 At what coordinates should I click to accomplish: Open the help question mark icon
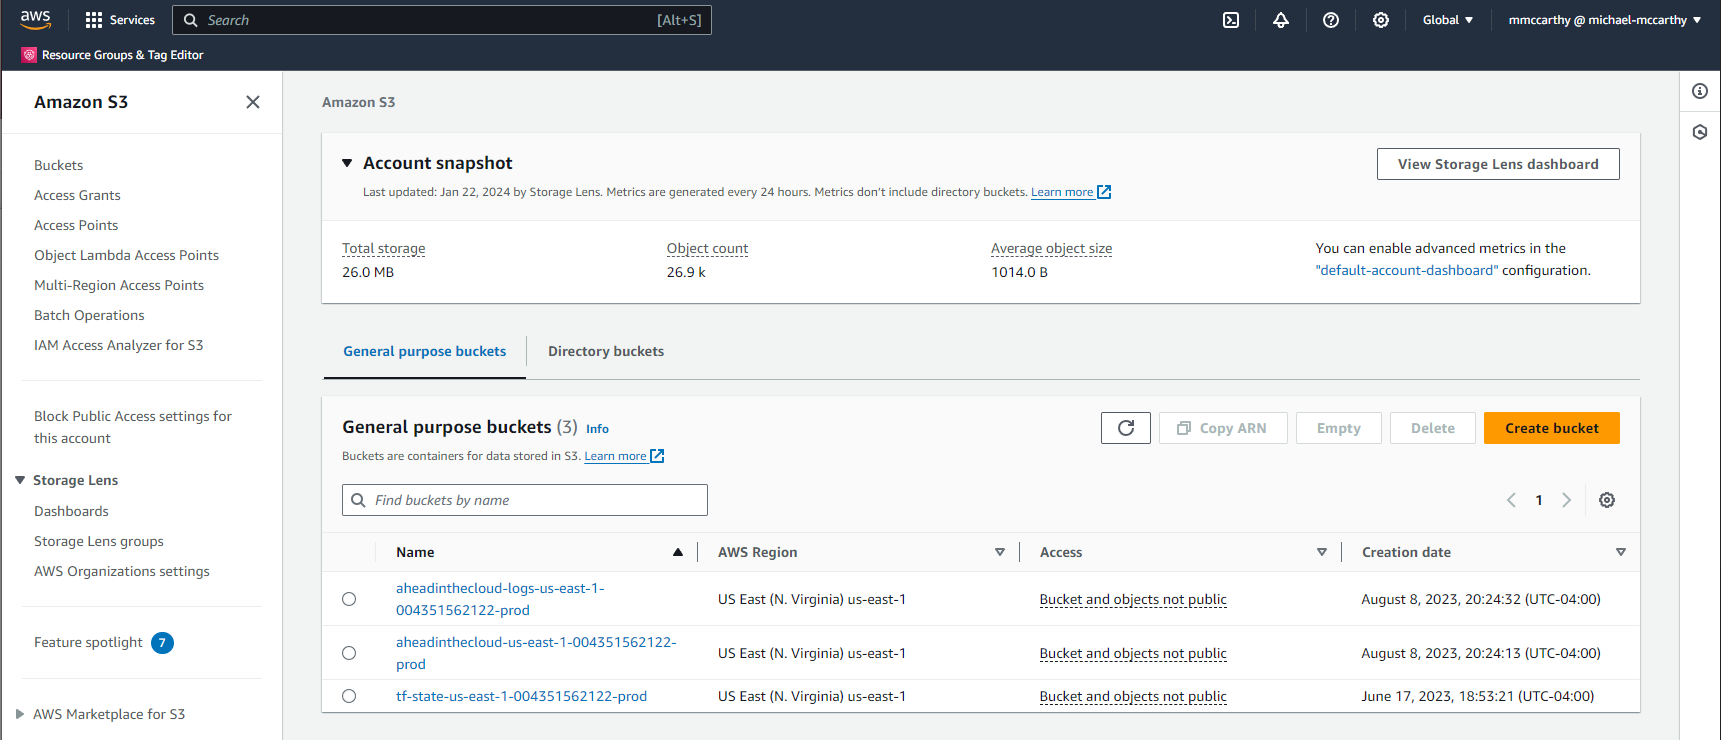pyautogui.click(x=1331, y=20)
